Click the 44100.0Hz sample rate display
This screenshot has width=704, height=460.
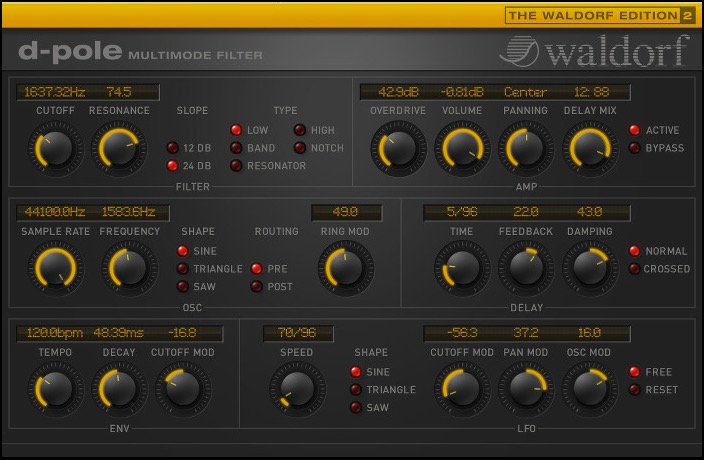pyautogui.click(x=55, y=212)
